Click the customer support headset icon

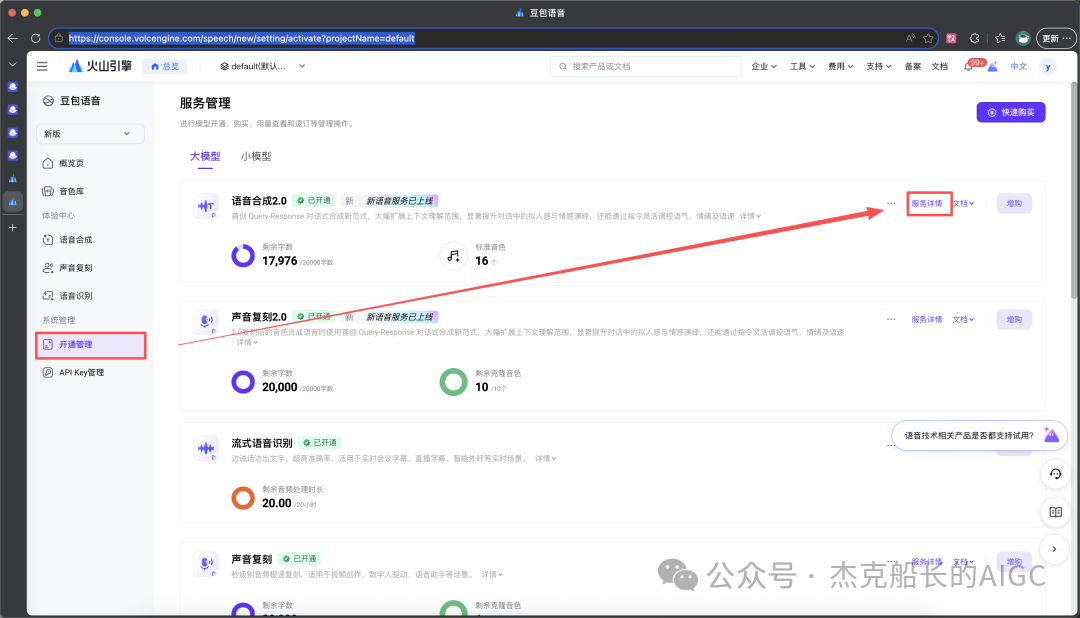[1055, 474]
